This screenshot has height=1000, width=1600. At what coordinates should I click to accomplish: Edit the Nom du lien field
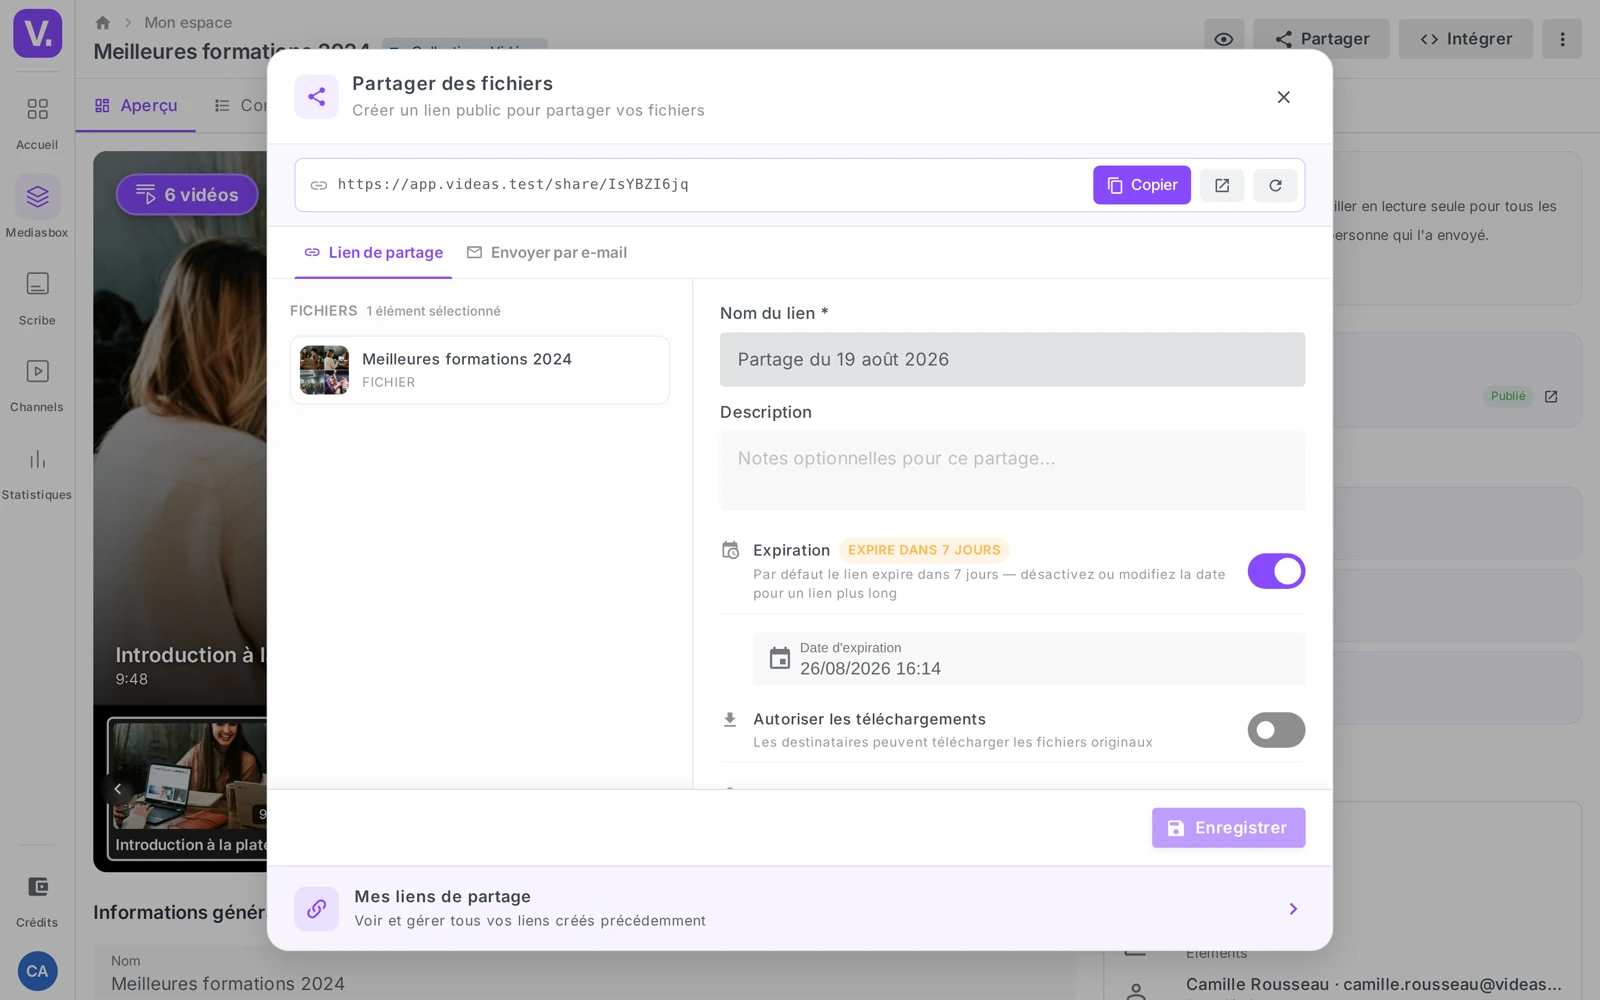[1012, 359]
